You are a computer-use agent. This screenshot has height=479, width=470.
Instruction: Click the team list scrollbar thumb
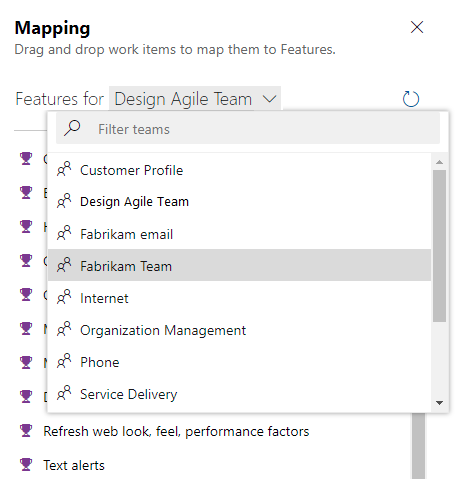pos(439,246)
